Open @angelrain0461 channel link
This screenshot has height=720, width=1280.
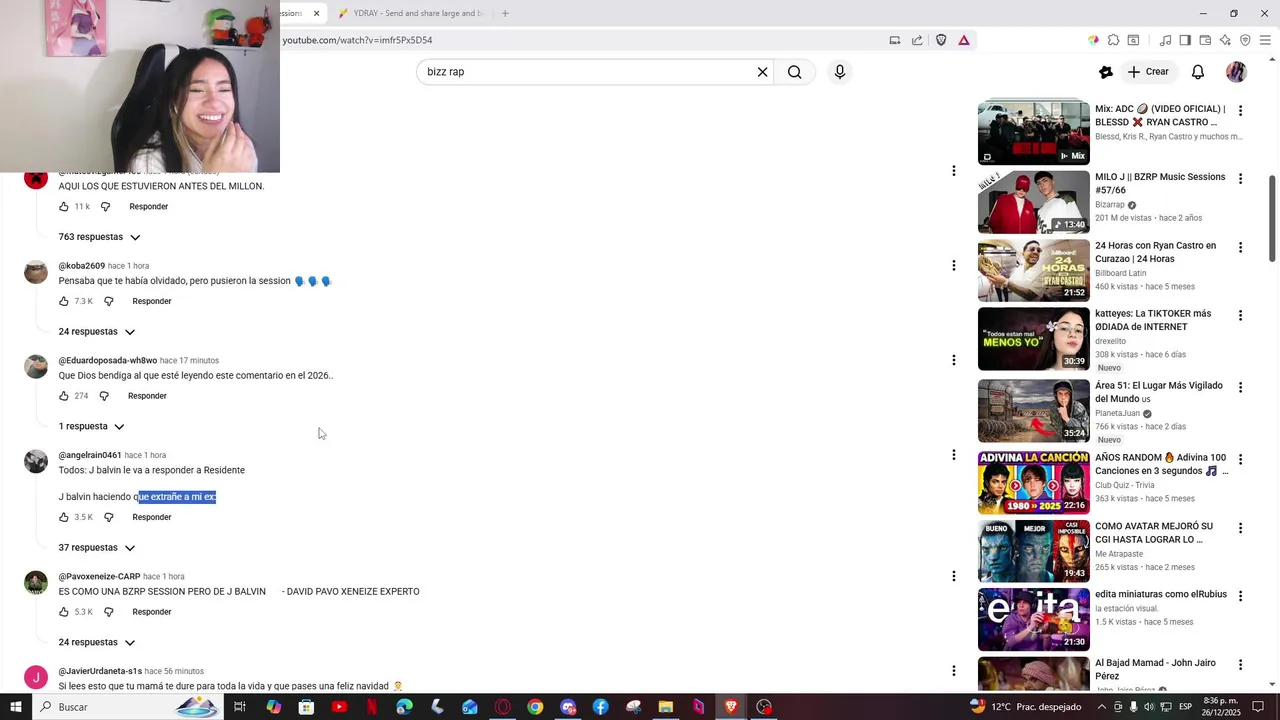90,455
